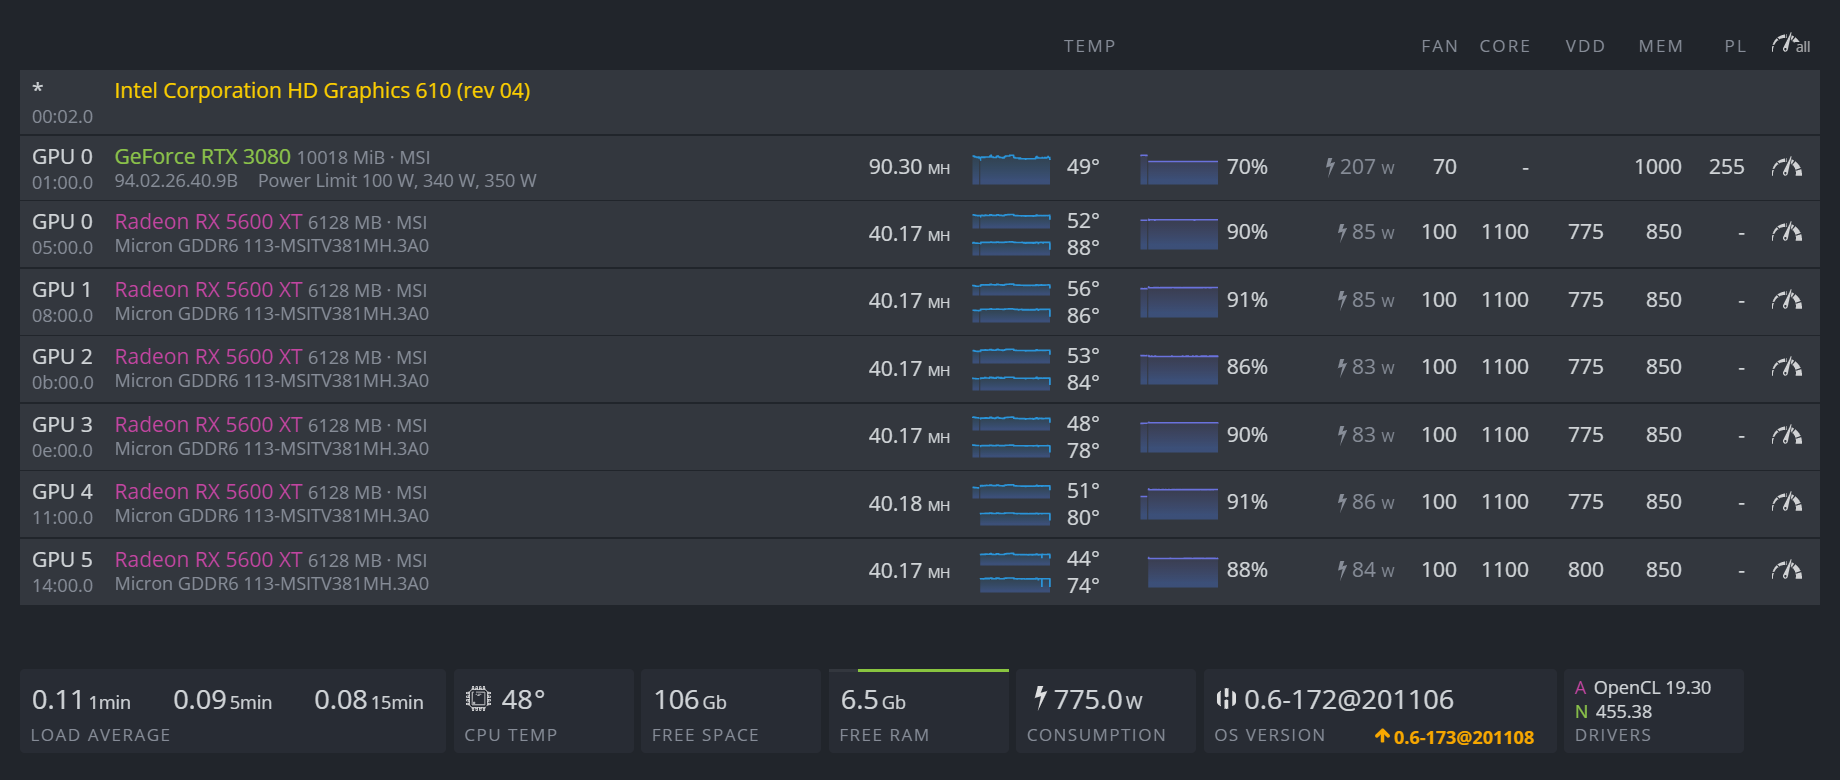The width and height of the screenshot is (1840, 780).
Task: Click the power bolt icon on GPU 3 row
Action: coord(1342,435)
